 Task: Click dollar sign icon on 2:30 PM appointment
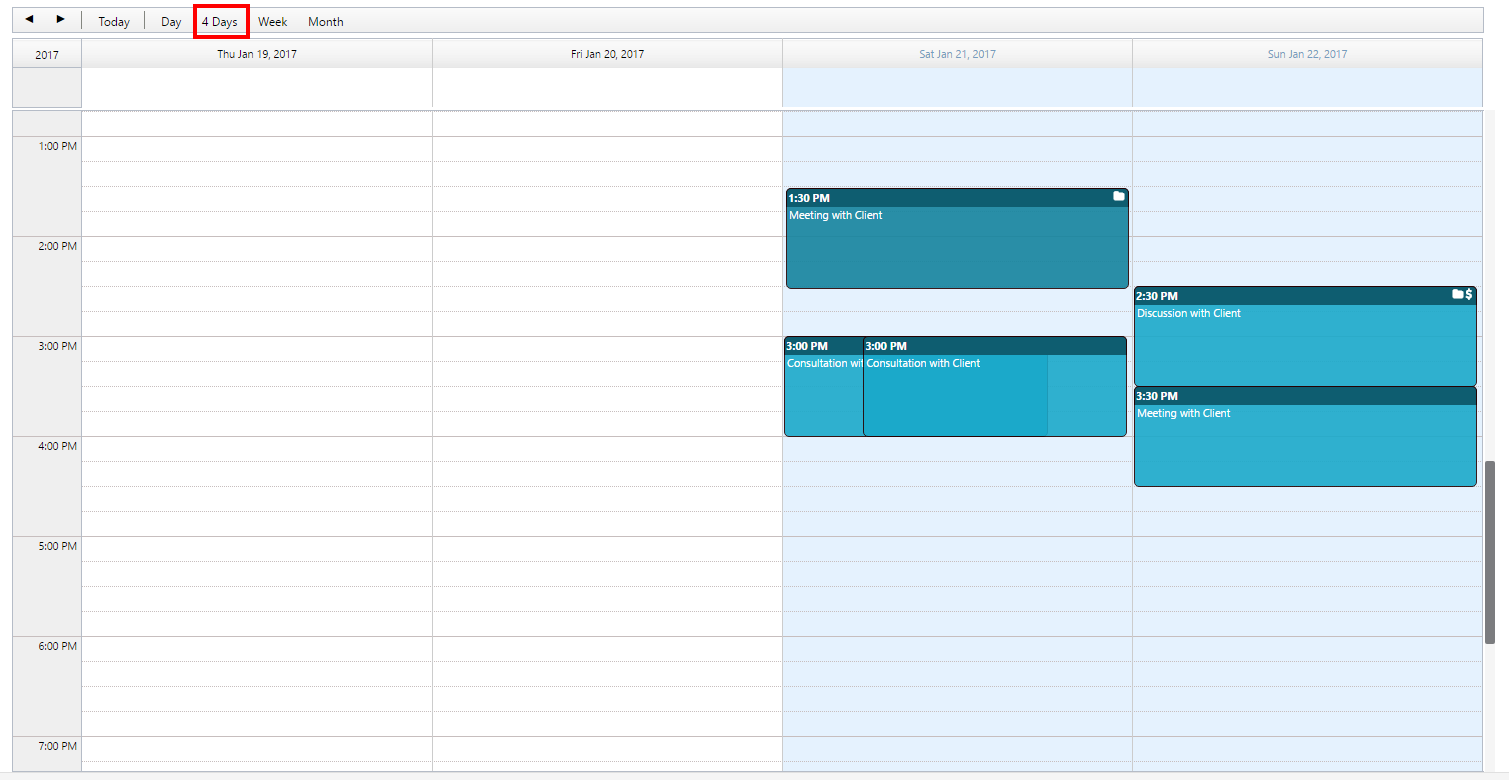click(x=1469, y=295)
